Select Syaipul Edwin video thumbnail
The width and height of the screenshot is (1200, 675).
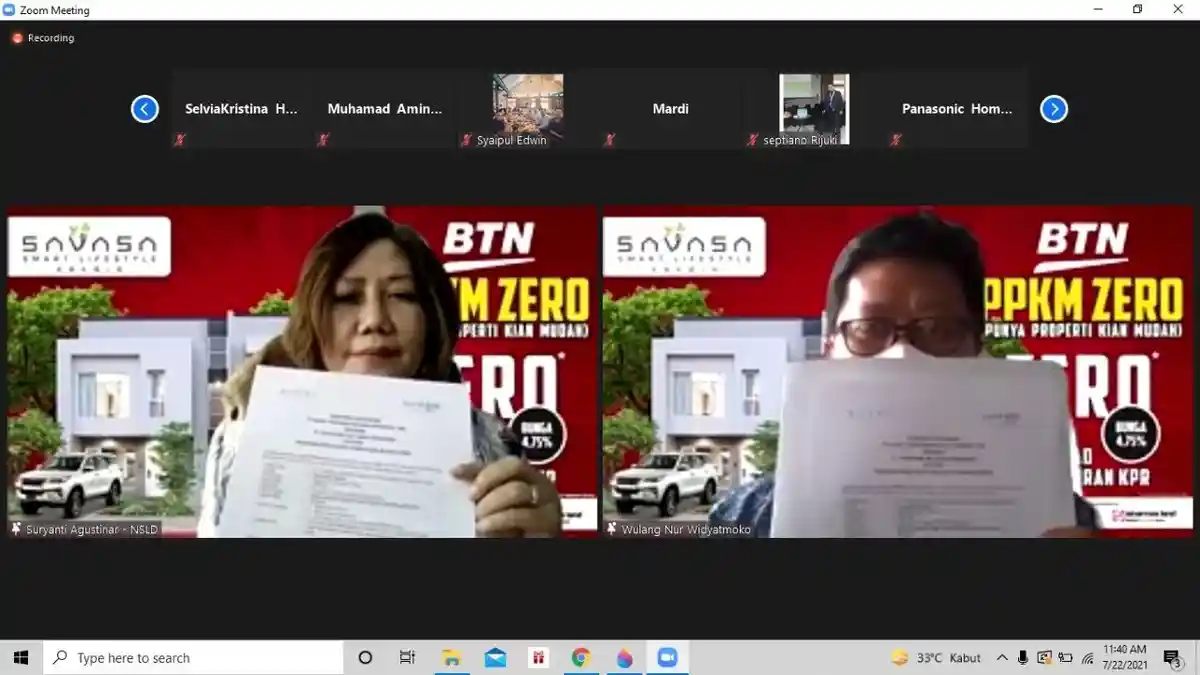[528, 109]
